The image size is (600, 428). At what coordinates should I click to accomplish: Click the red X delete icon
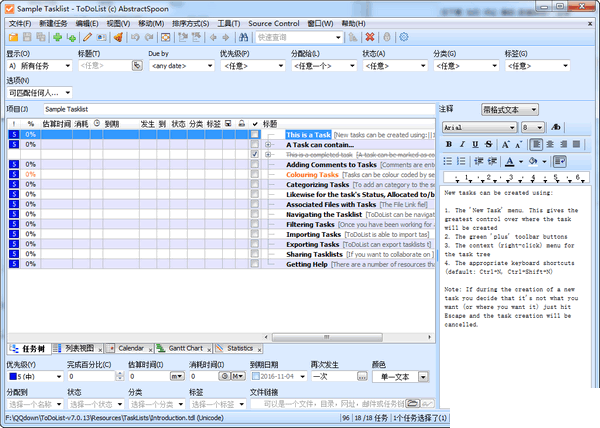(x=370, y=37)
